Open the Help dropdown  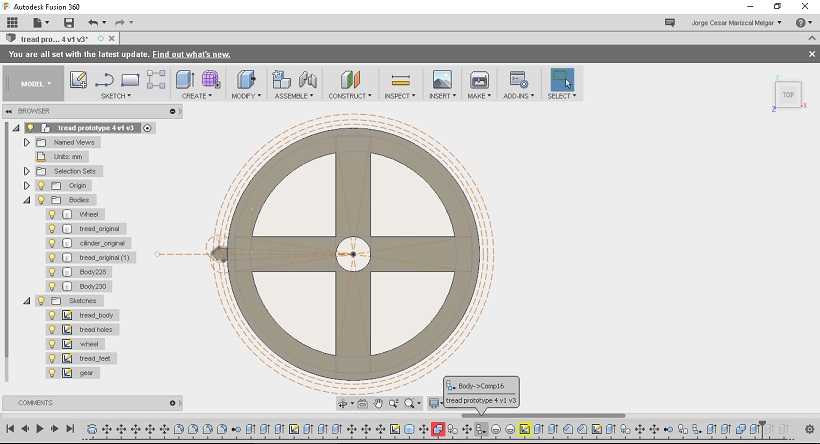click(803, 22)
